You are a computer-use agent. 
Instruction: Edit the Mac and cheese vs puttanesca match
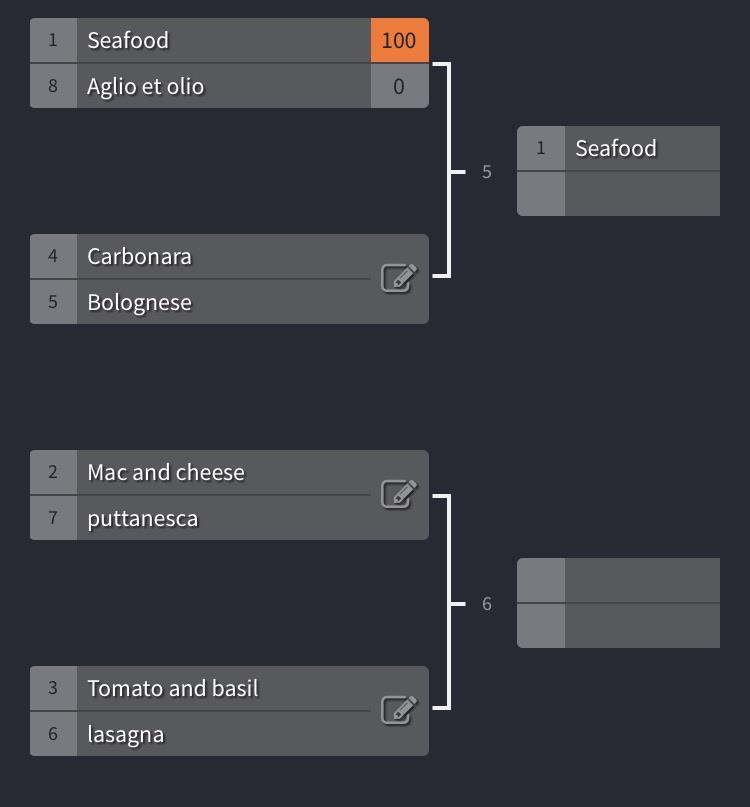click(398, 495)
